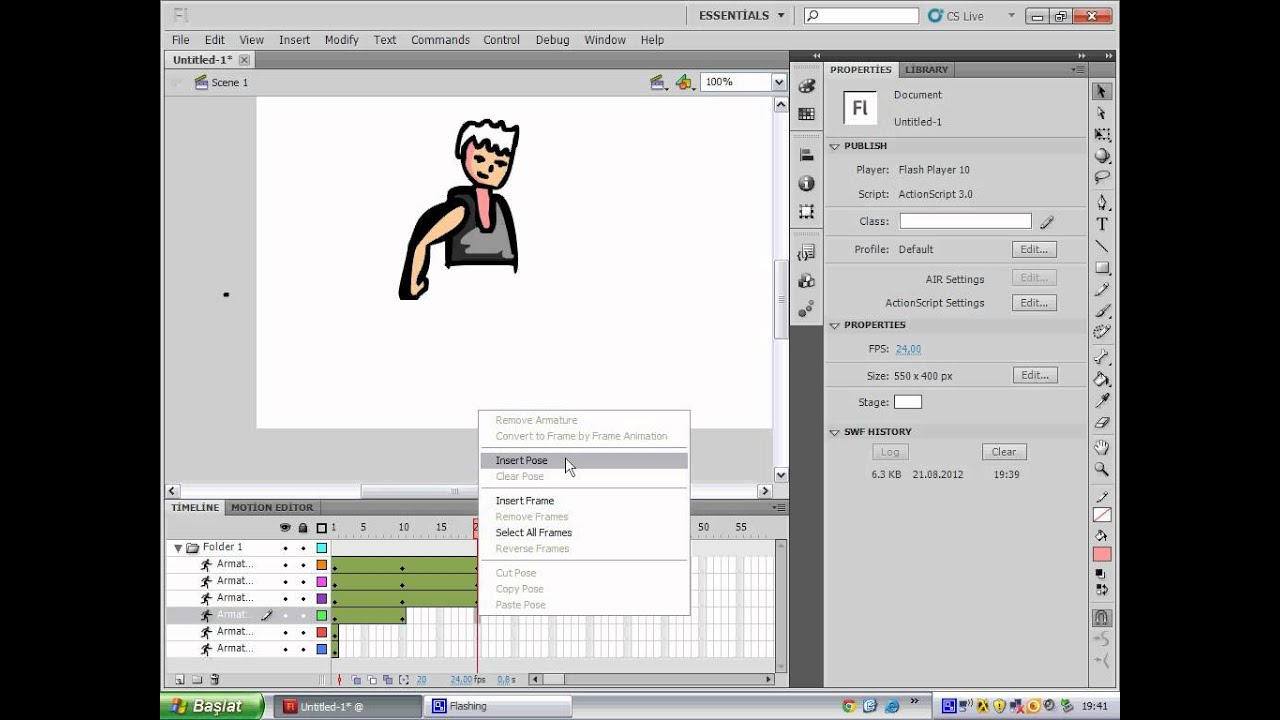This screenshot has width=1280, height=720.
Task: Open the Stage color swatch
Action: (907, 402)
